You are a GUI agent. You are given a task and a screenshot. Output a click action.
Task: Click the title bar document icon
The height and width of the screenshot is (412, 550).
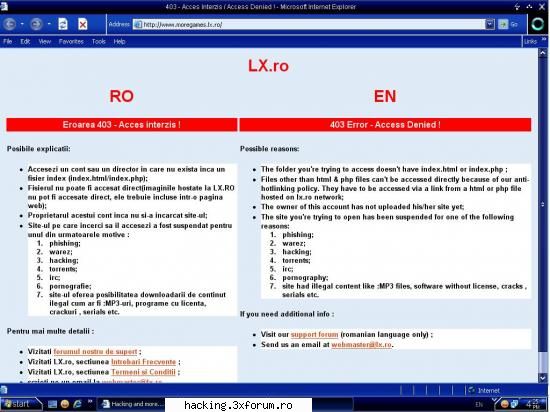[x=5, y=6]
